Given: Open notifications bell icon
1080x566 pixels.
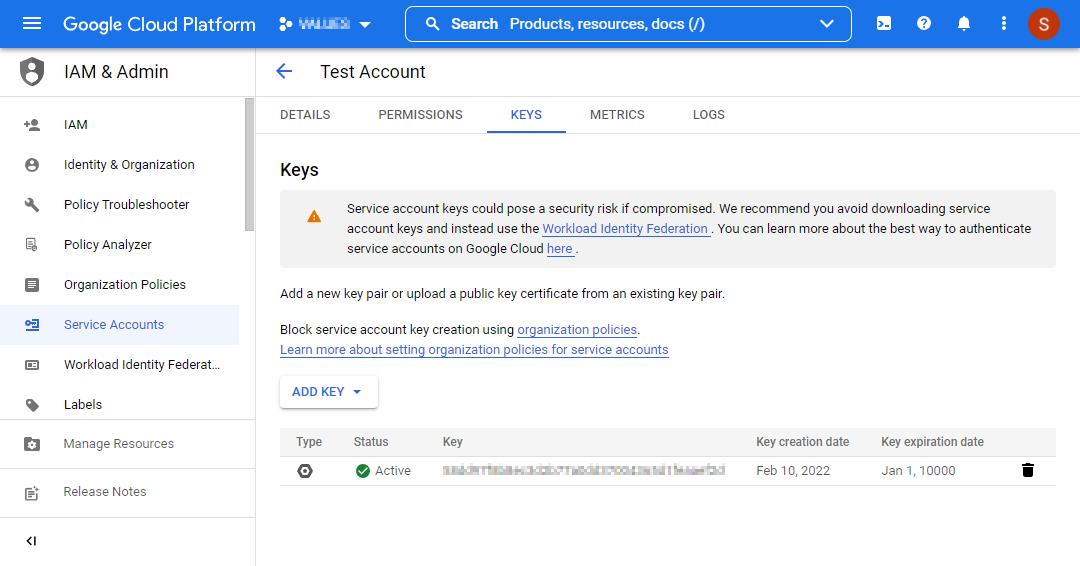Looking at the screenshot, I should 964,24.
